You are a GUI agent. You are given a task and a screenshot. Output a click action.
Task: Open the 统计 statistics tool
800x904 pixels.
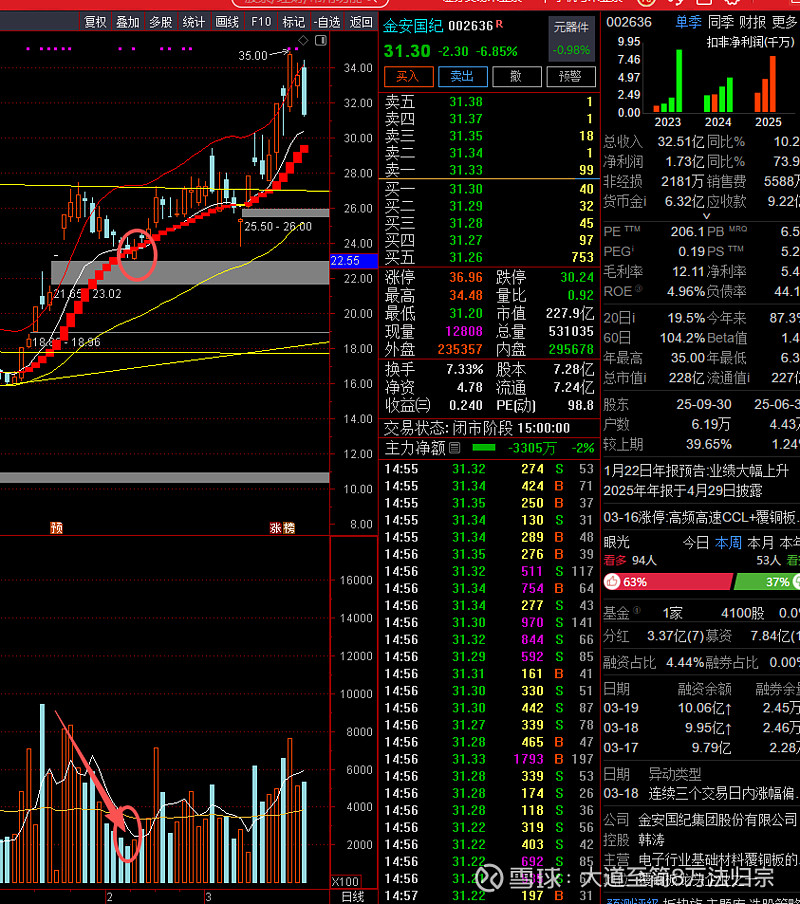pyautogui.click(x=194, y=22)
